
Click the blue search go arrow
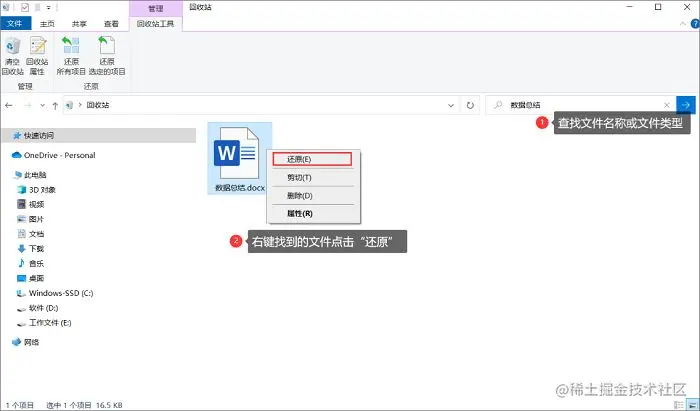tap(686, 105)
